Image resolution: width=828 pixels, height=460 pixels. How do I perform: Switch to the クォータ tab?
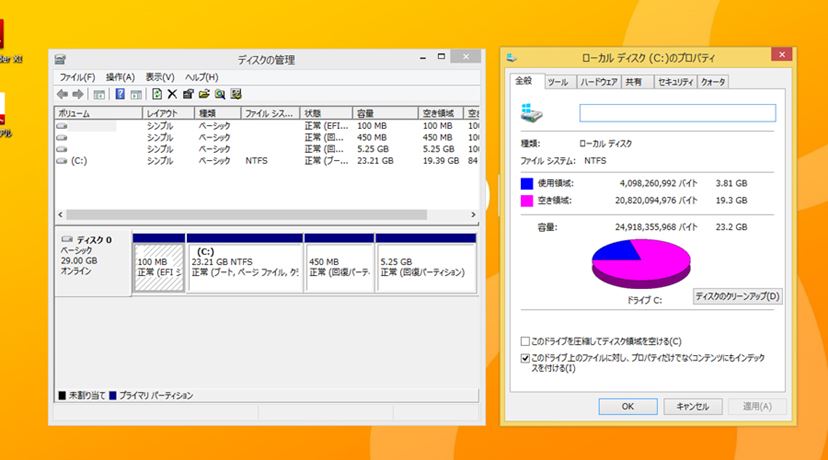coord(713,82)
